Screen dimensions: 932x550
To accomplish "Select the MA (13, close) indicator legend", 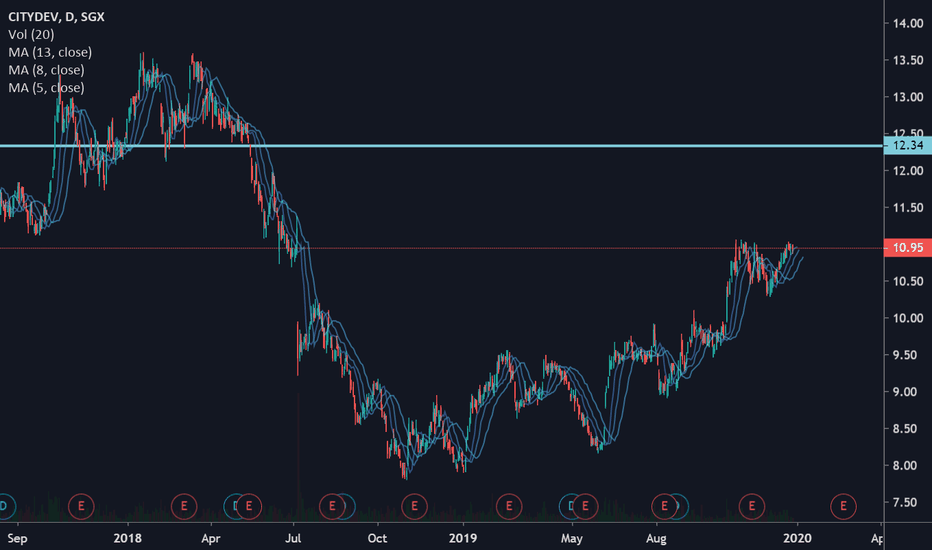I will pos(50,52).
